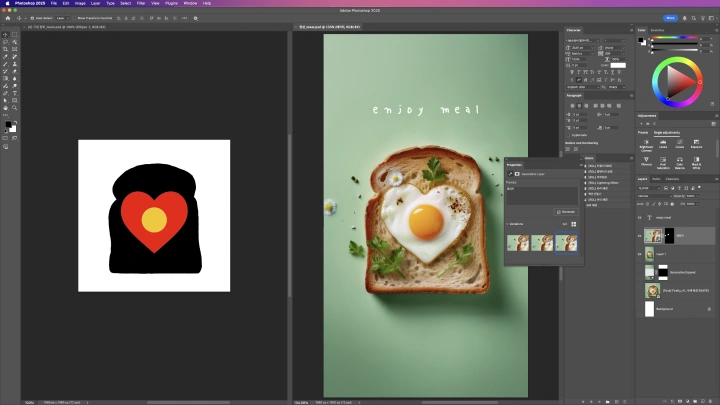Viewport: 720px width, 405px height.
Task: Select the Rectangle shape tool
Action: click(15, 101)
